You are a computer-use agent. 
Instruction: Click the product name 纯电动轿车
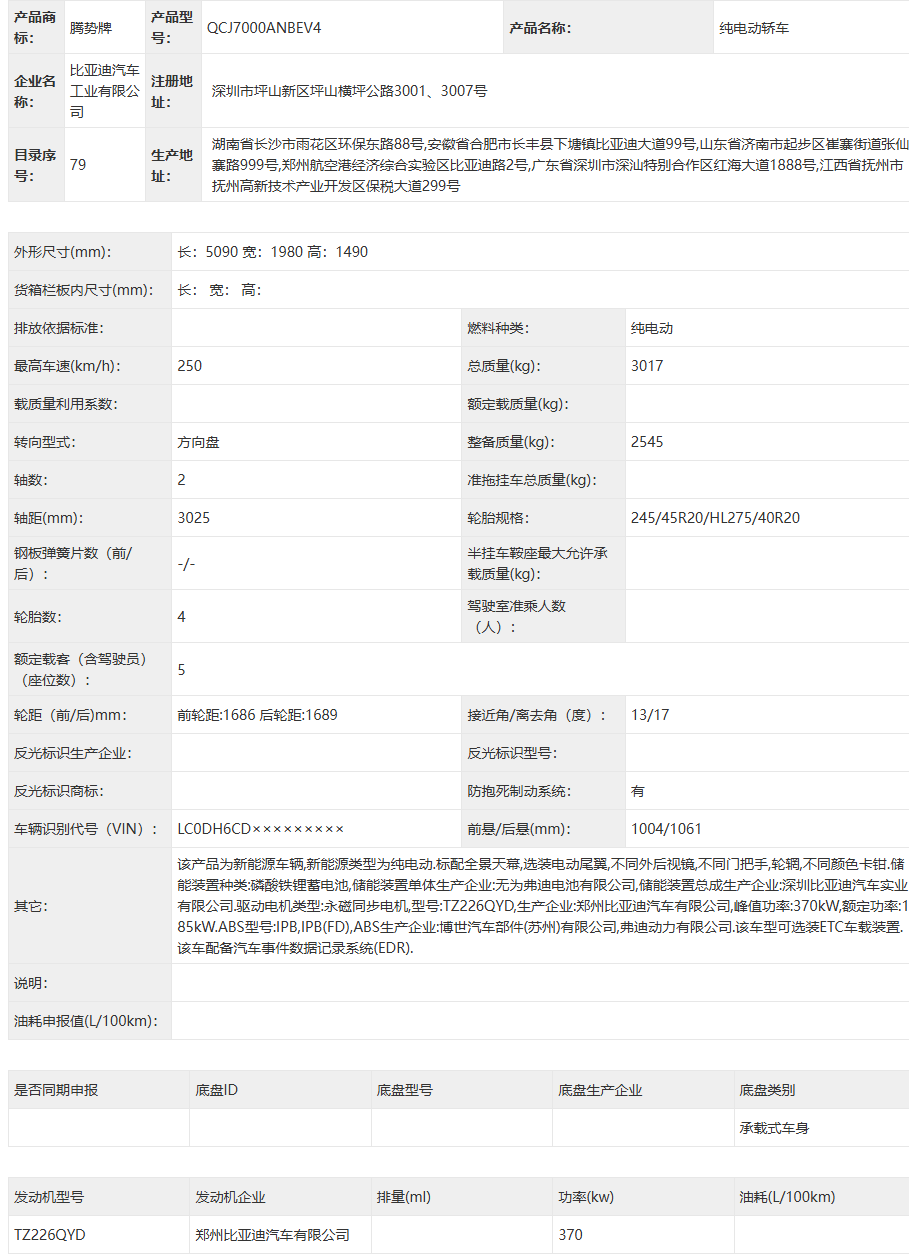point(754,28)
